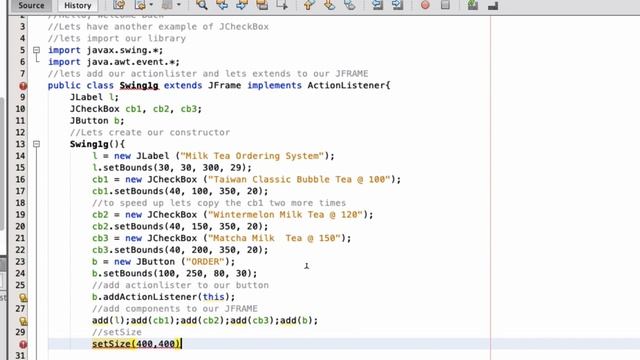This screenshot has height=360, width=640.
Task: Stop macro recording square icon
Action: tap(445, 5)
